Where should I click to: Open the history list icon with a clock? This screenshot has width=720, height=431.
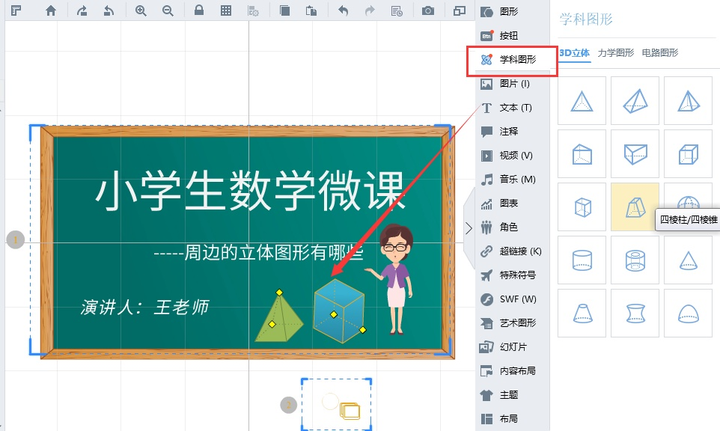click(x=397, y=11)
